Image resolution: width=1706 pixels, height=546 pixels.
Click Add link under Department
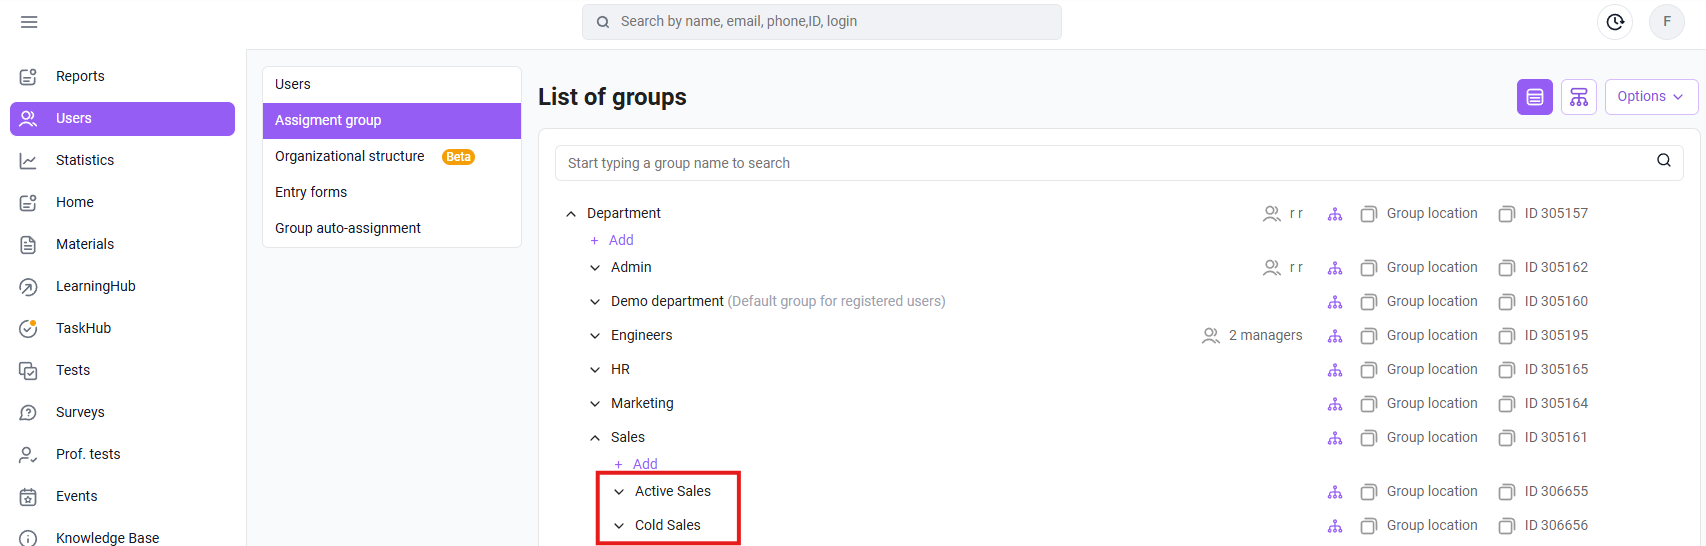pos(612,240)
